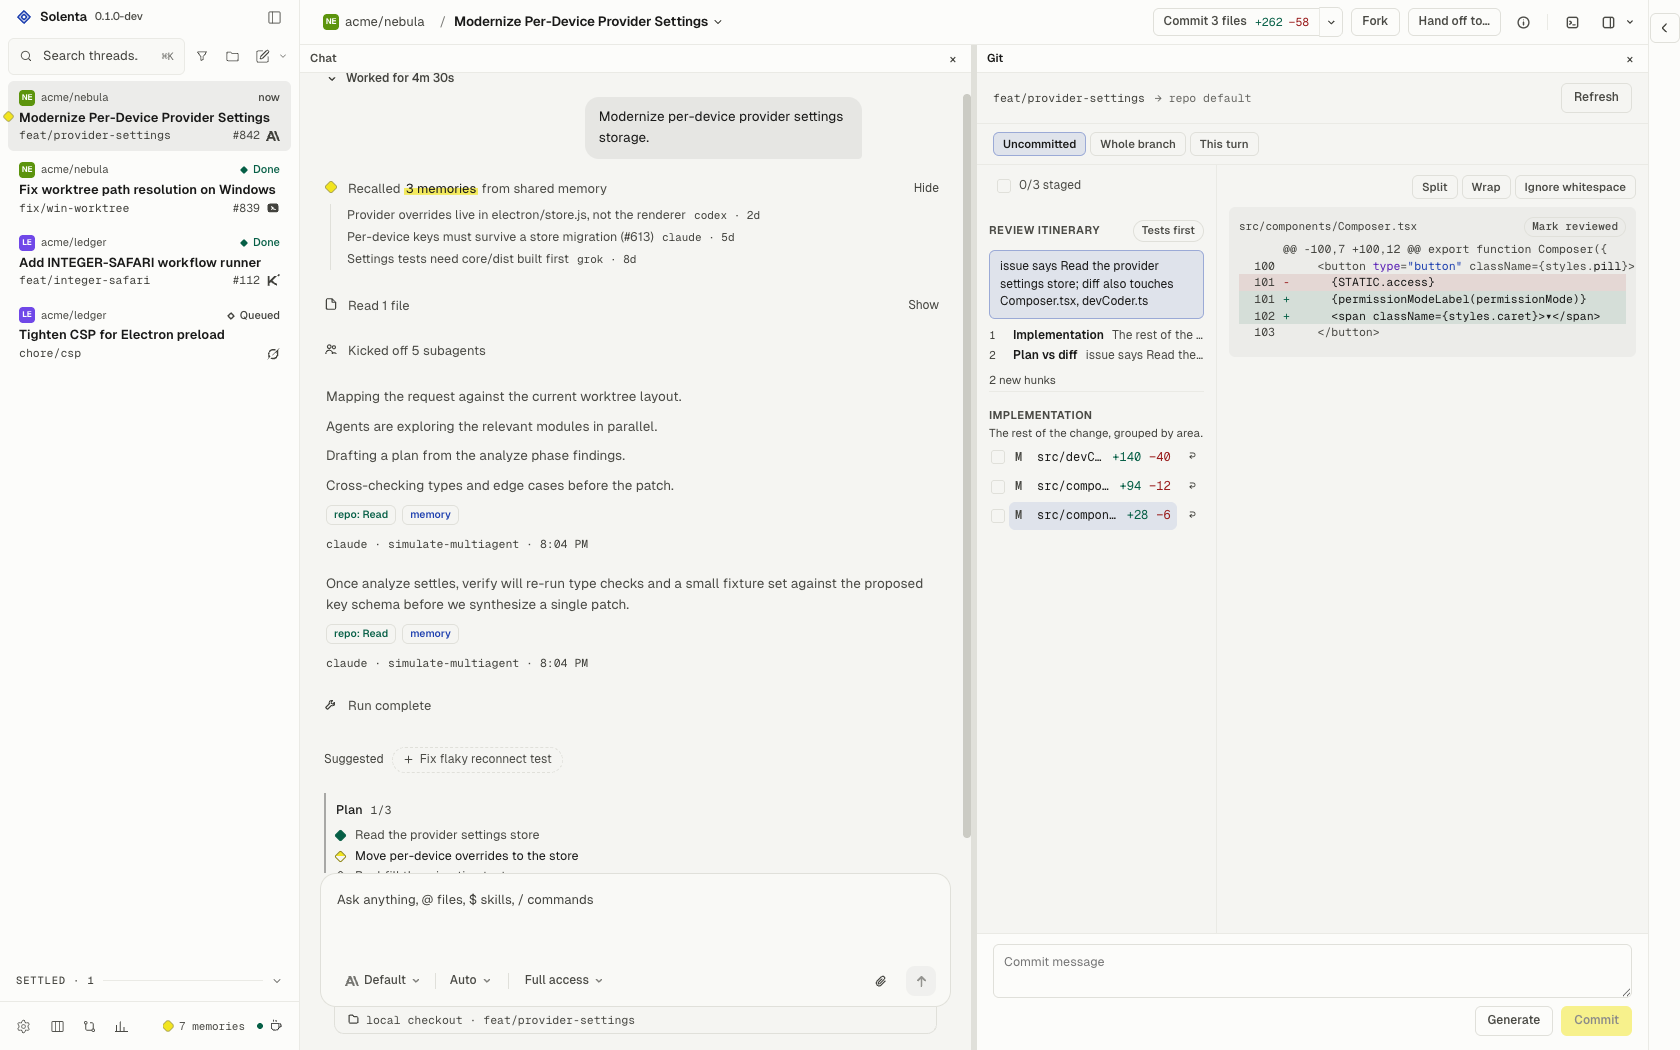The image size is (1680, 1050).
Task: Click the Refresh button in Git panel
Action: coord(1596,97)
